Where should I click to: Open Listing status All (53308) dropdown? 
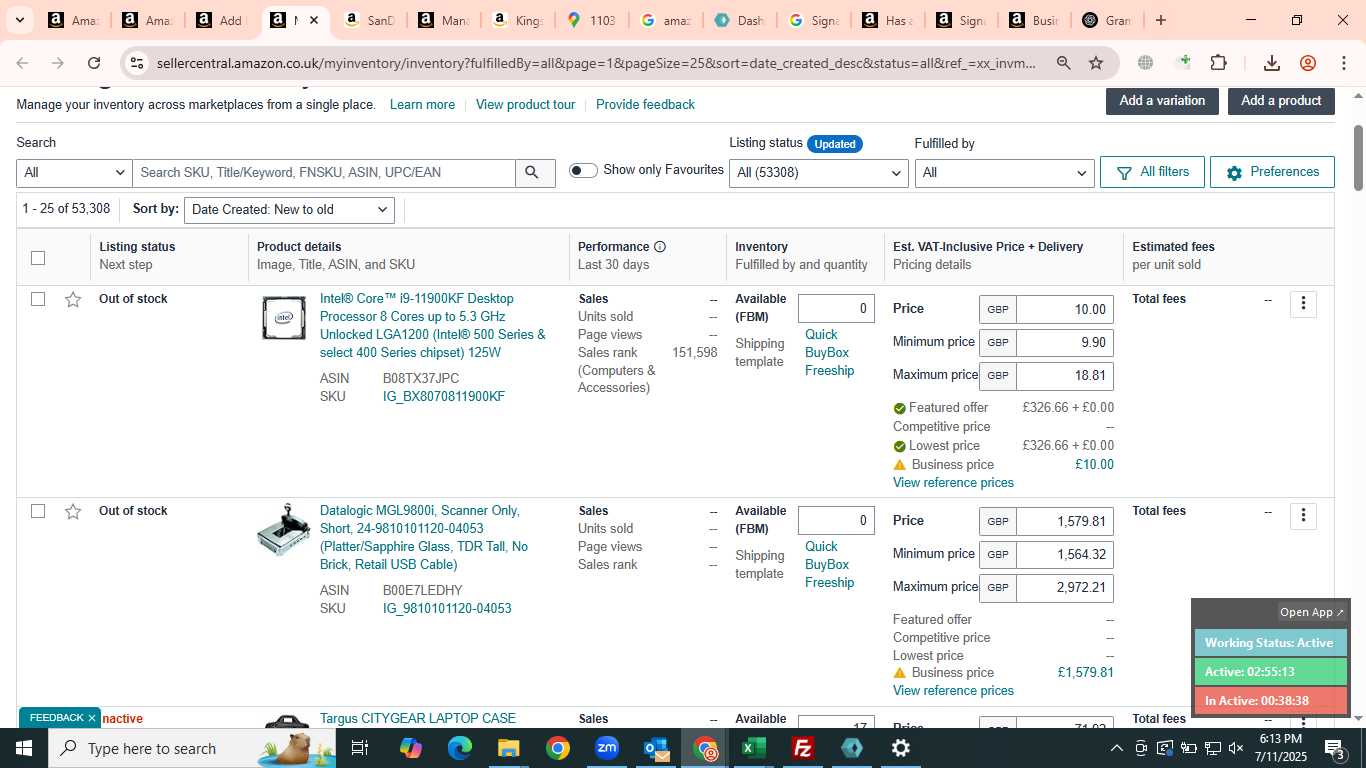click(819, 173)
